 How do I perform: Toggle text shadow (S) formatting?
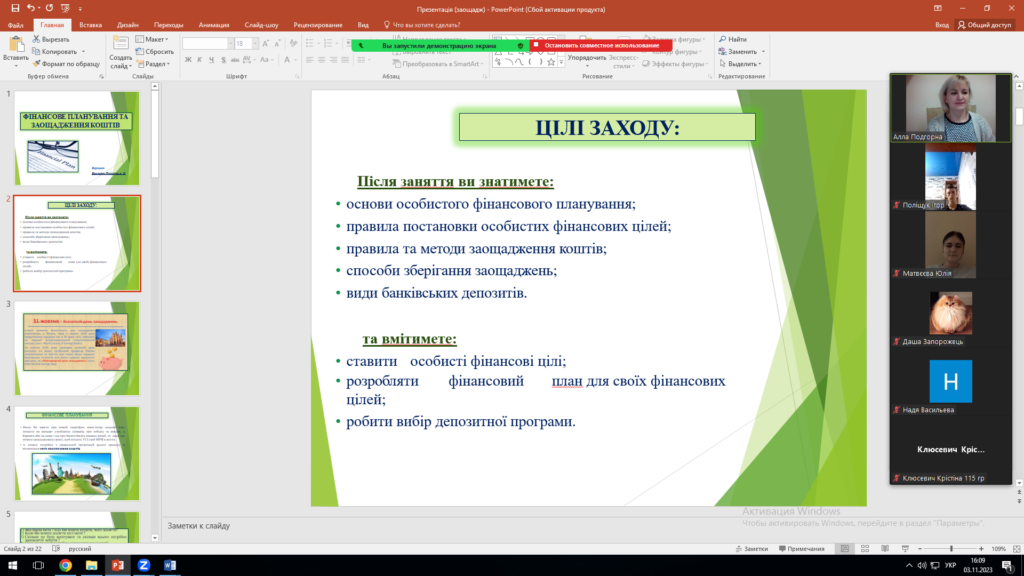tap(223, 60)
